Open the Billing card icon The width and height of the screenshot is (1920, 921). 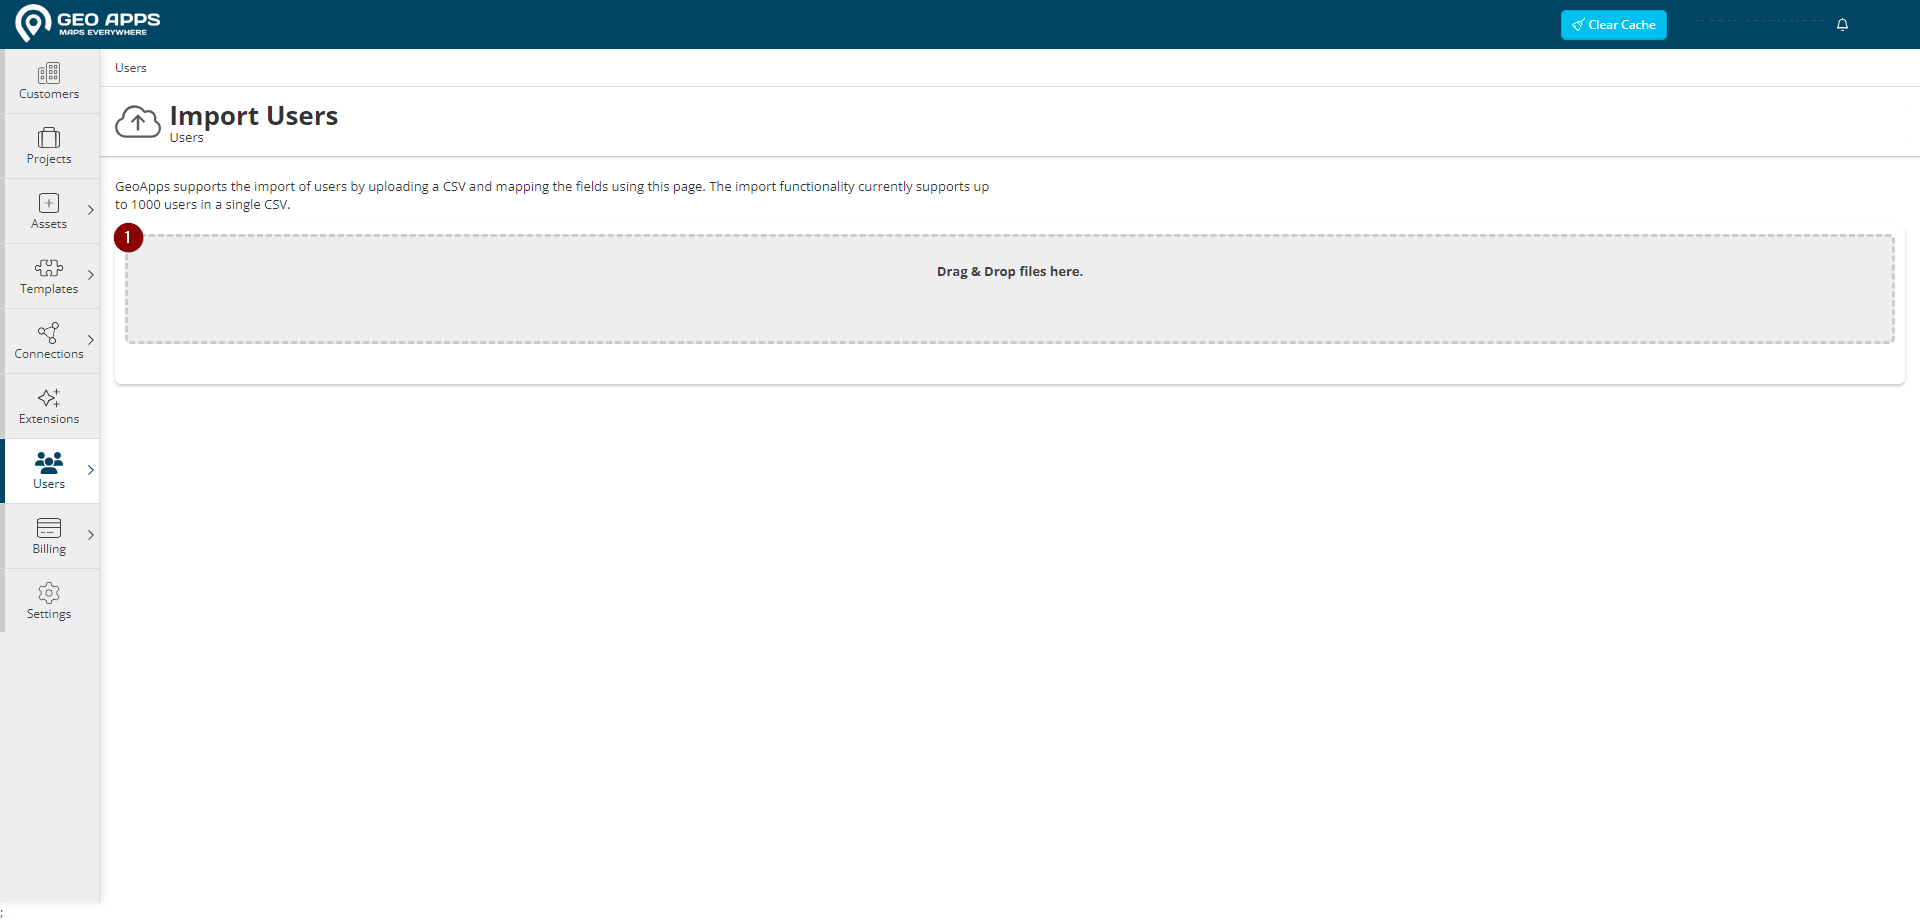click(49, 528)
